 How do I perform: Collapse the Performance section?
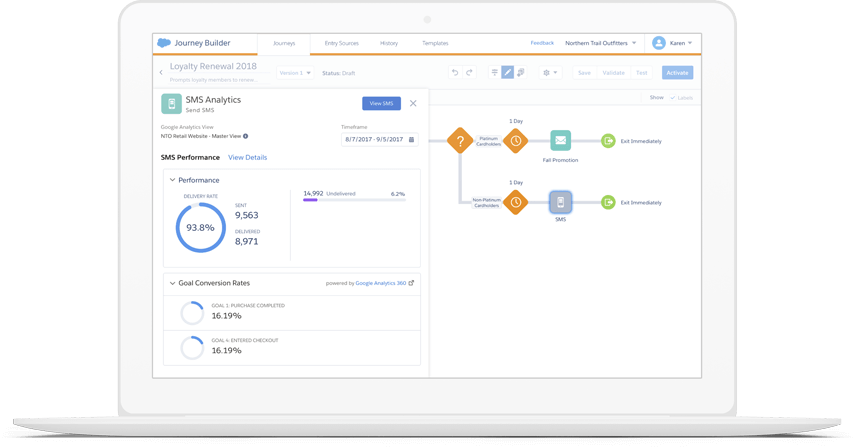[x=172, y=180]
